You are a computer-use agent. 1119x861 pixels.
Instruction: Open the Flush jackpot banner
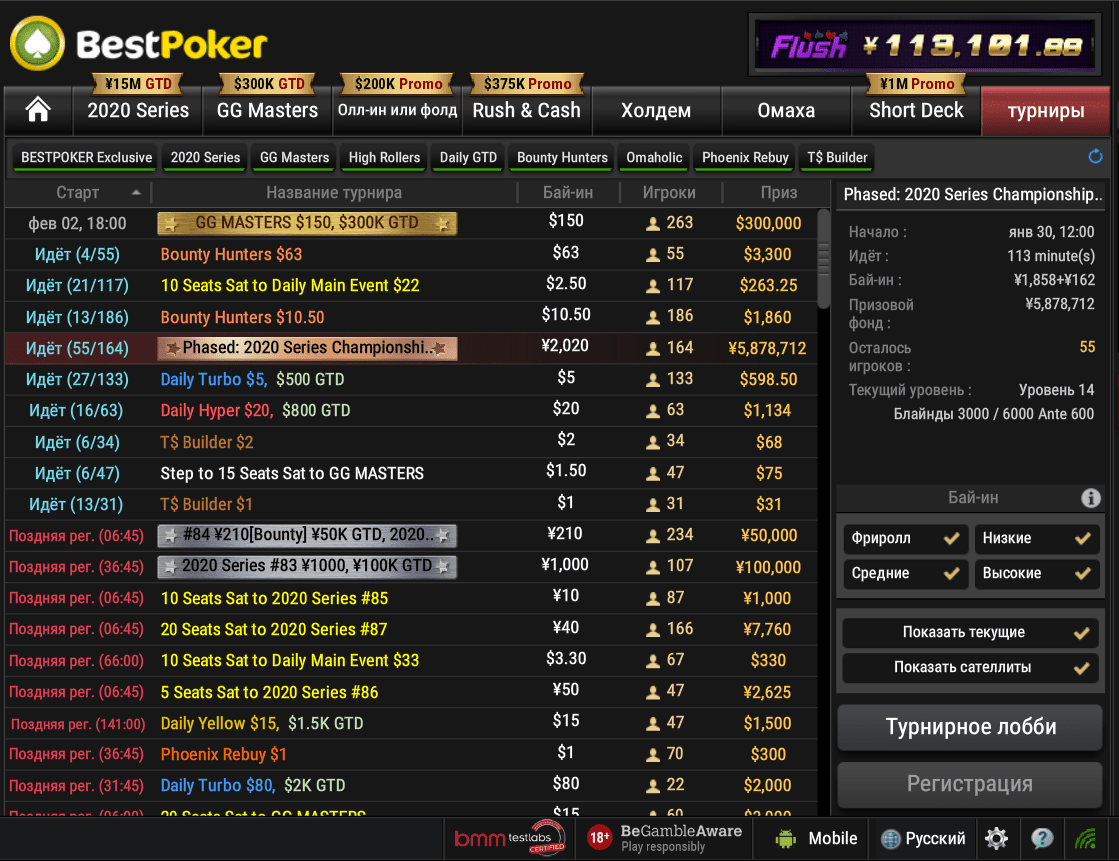[x=925, y=45]
